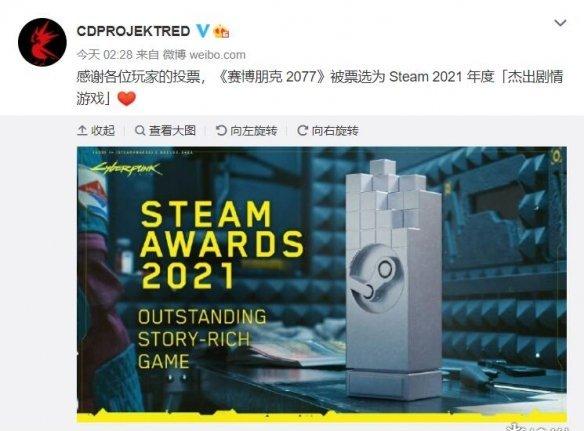Image resolution: width=584 pixels, height=431 pixels.
Task: Expand the post options chevron
Action: 561,23
